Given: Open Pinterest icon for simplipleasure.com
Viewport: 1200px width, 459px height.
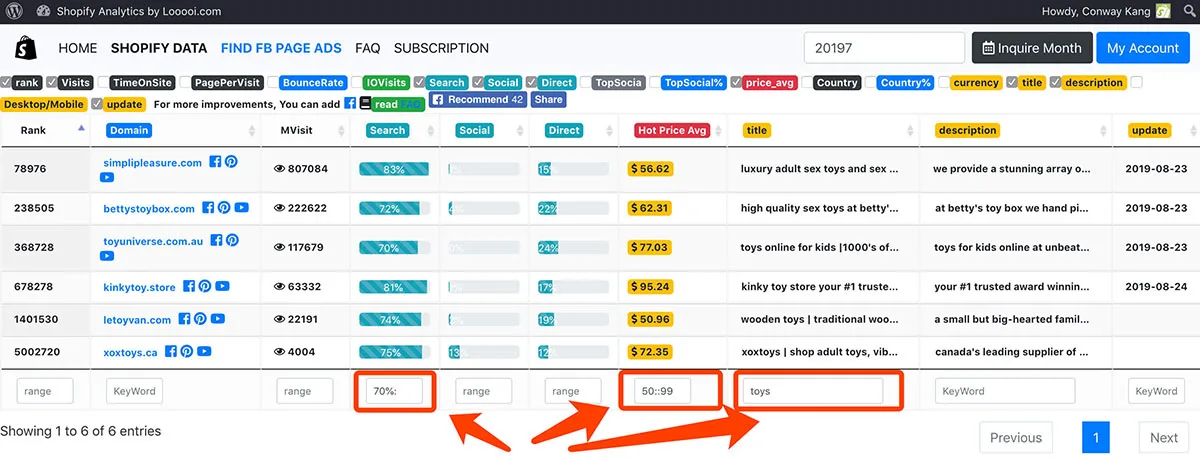Looking at the screenshot, I should click(x=231, y=162).
